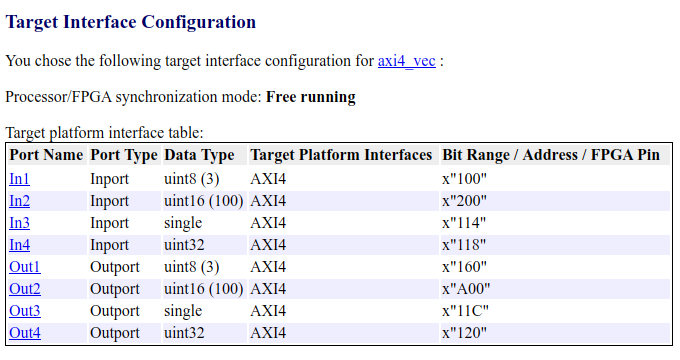Open the axi4_vec model link
Viewport: 680px width, 360px height.
tap(406, 61)
